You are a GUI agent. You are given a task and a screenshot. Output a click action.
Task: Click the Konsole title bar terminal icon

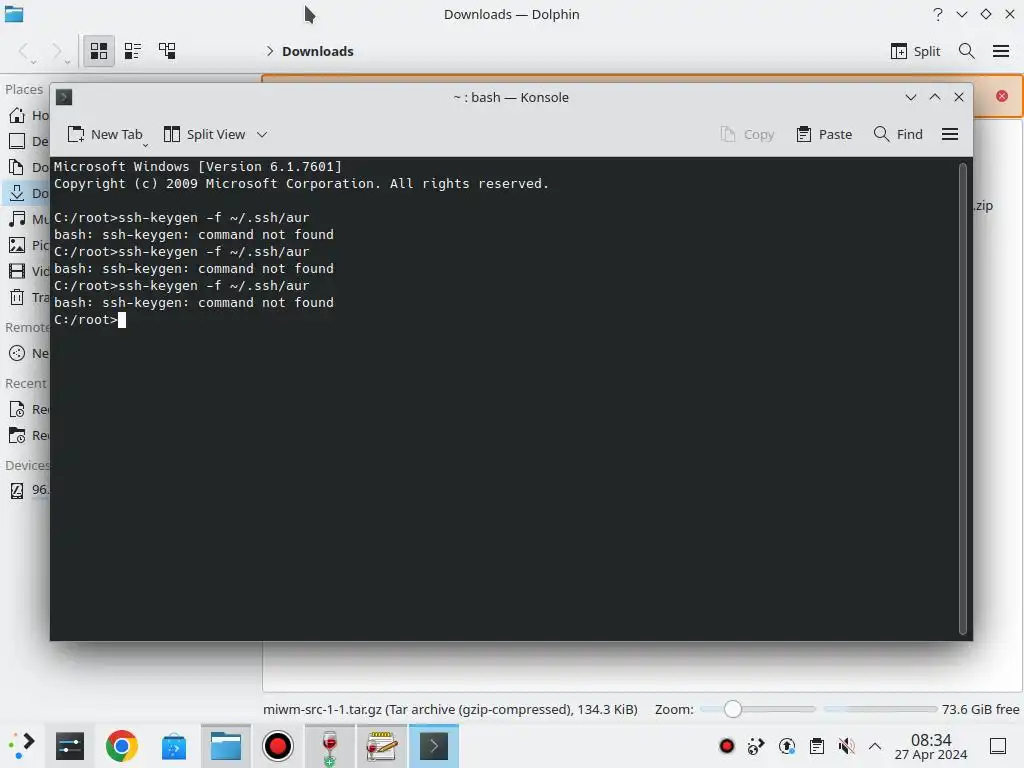64,97
